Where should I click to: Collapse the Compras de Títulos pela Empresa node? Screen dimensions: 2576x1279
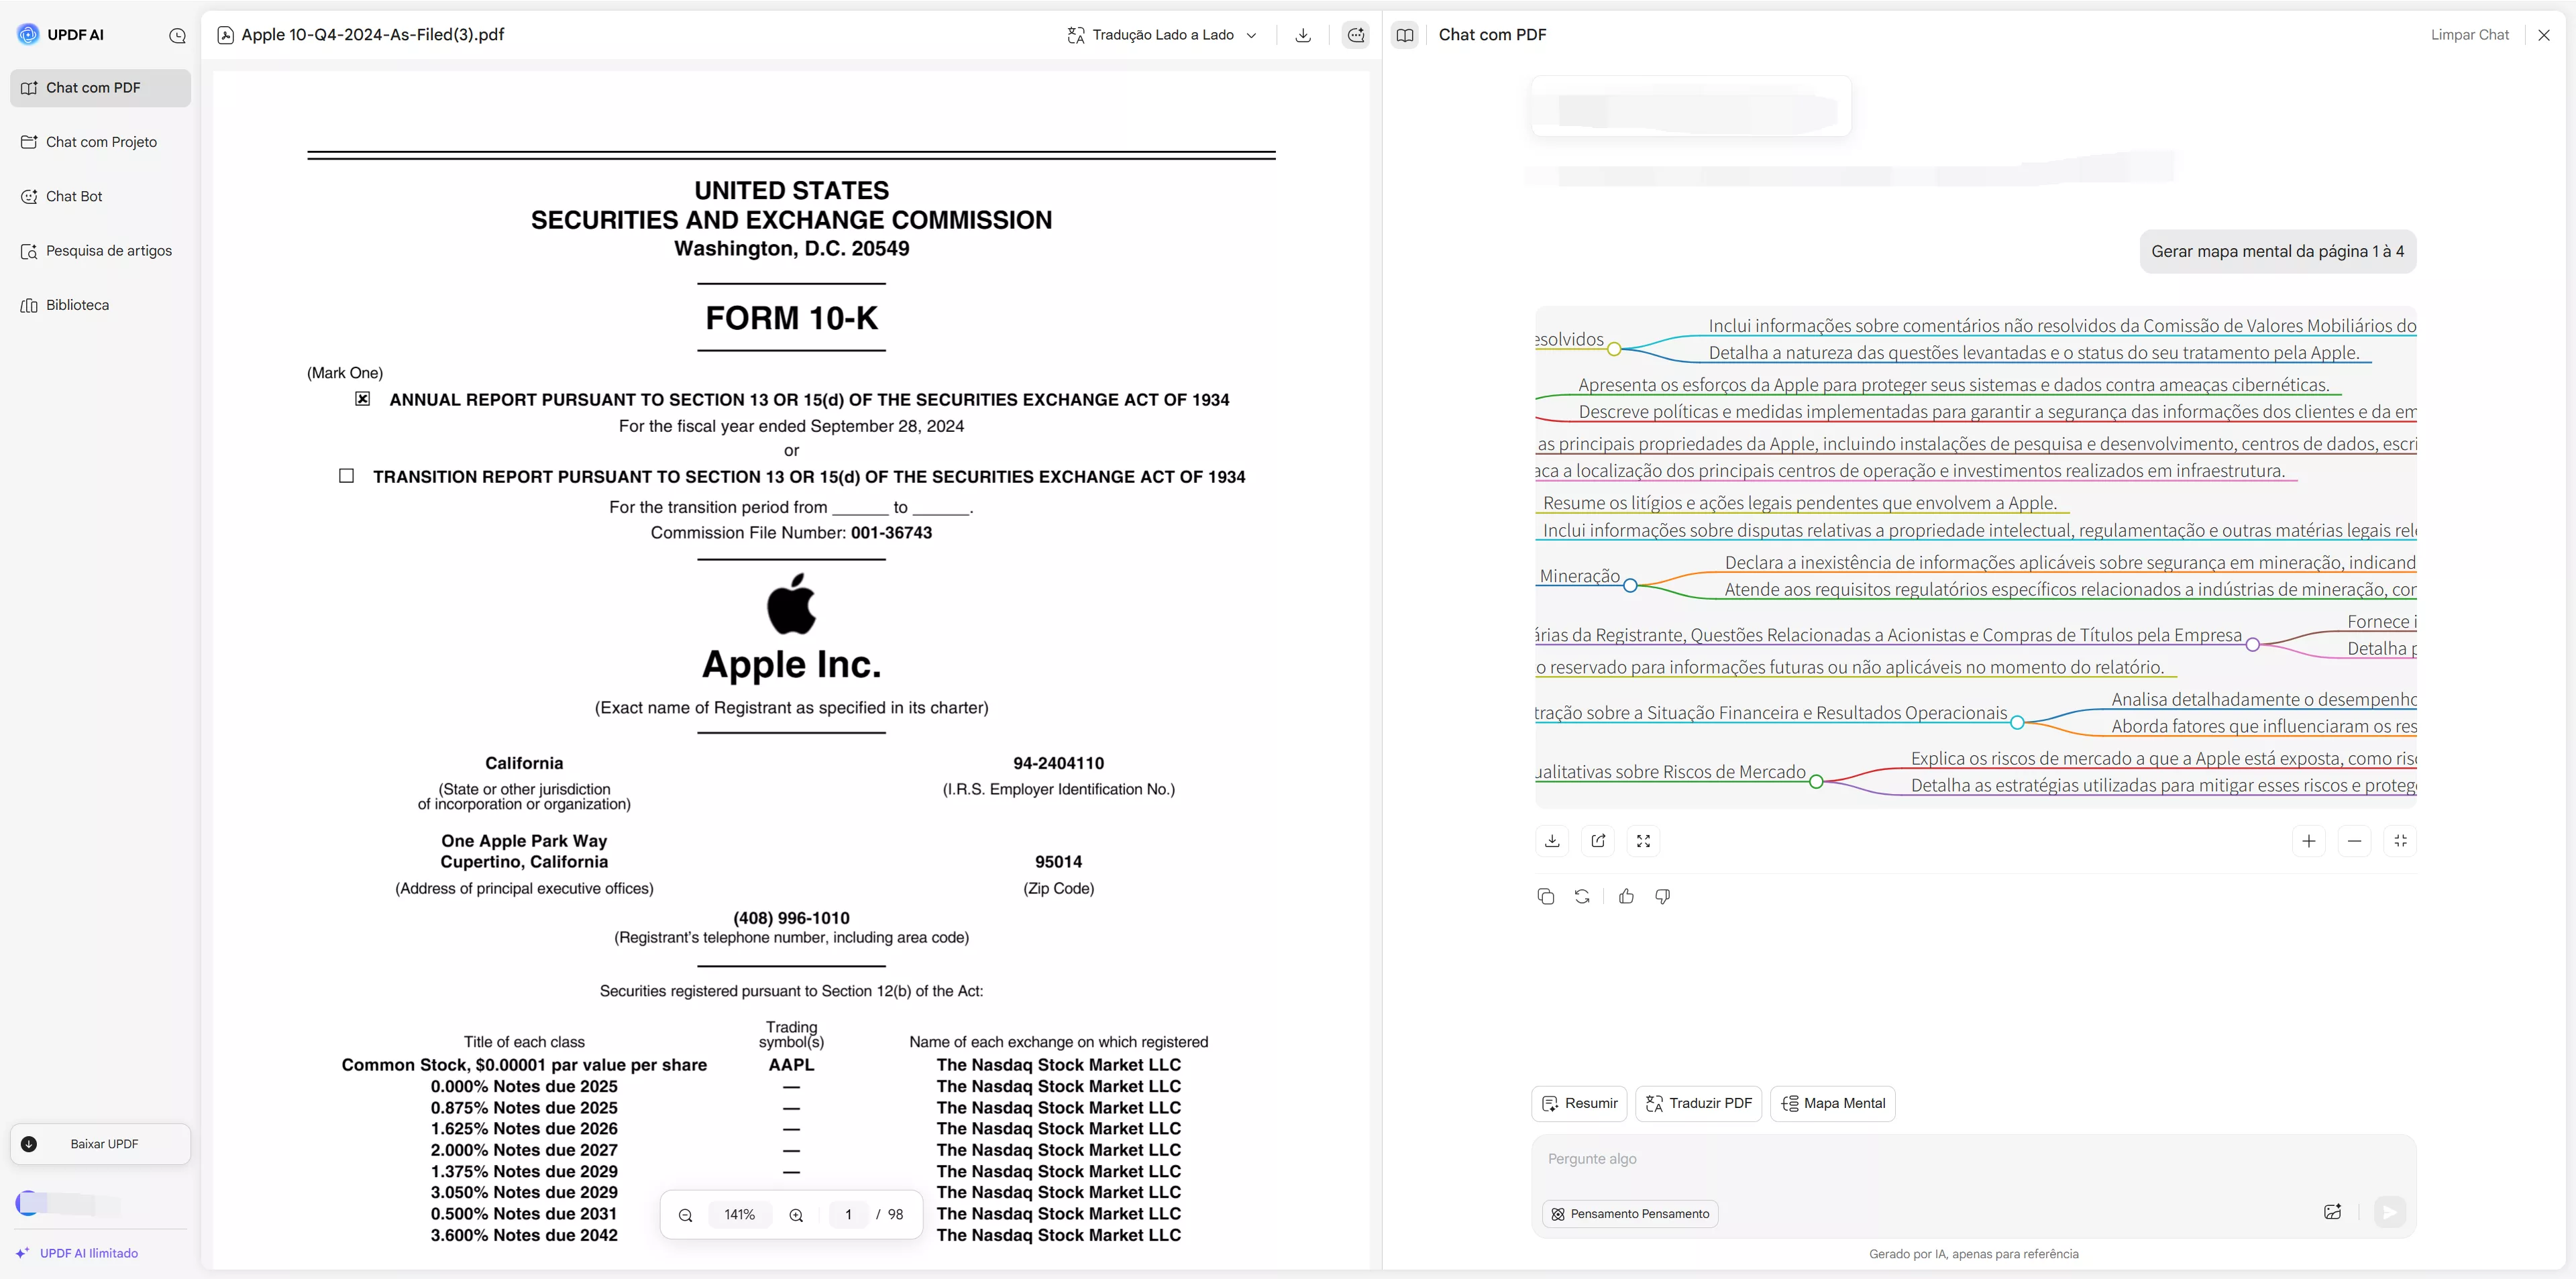(x=2252, y=645)
